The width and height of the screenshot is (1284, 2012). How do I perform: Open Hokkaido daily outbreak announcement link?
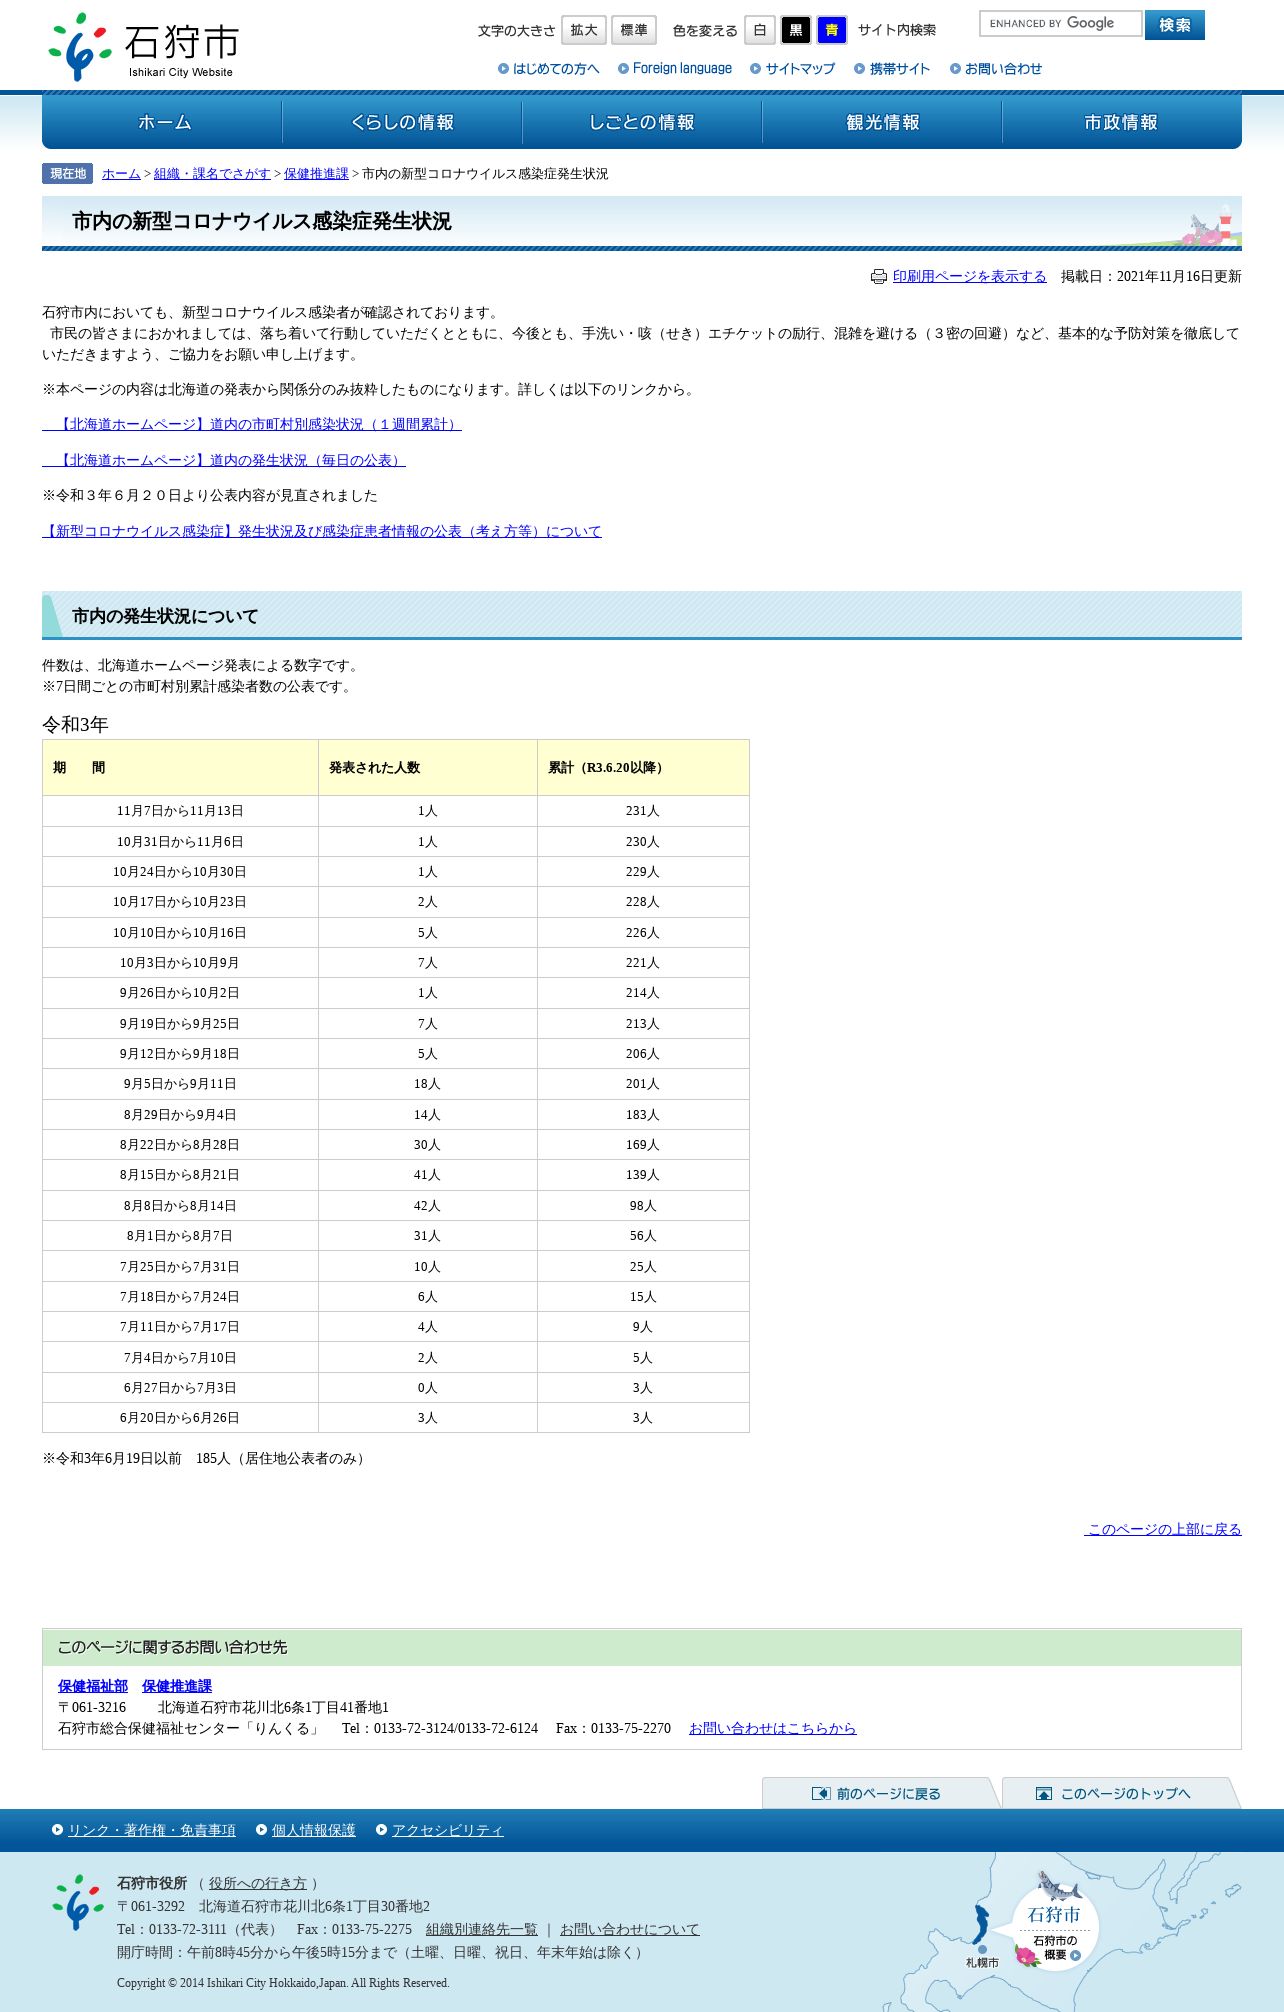pyautogui.click(x=224, y=461)
